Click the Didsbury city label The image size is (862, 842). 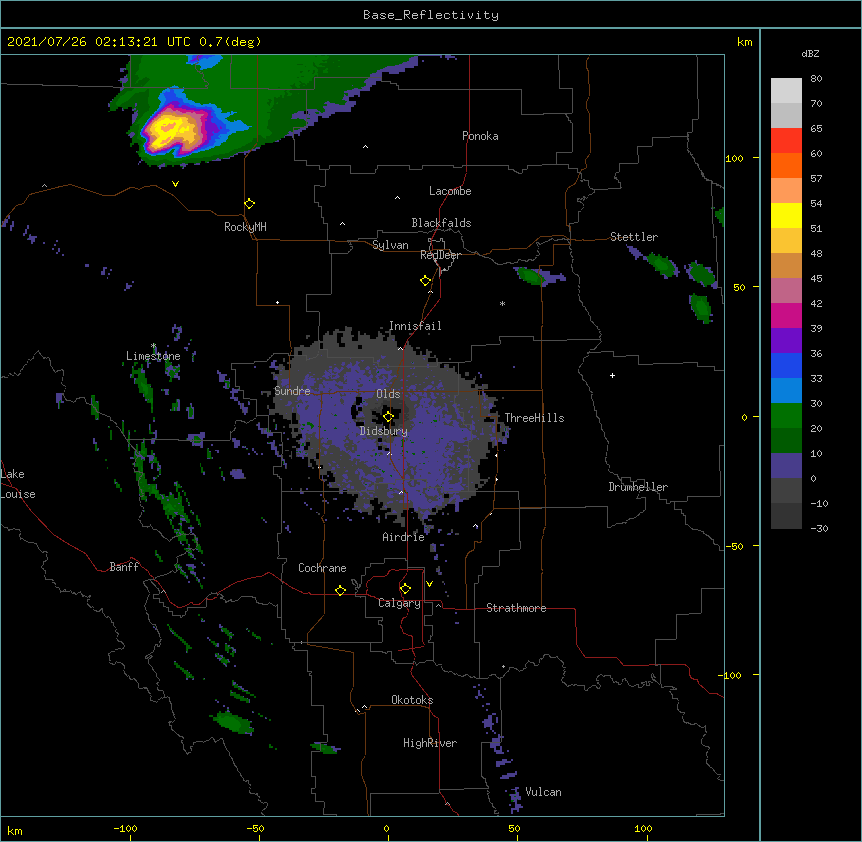[x=384, y=431]
